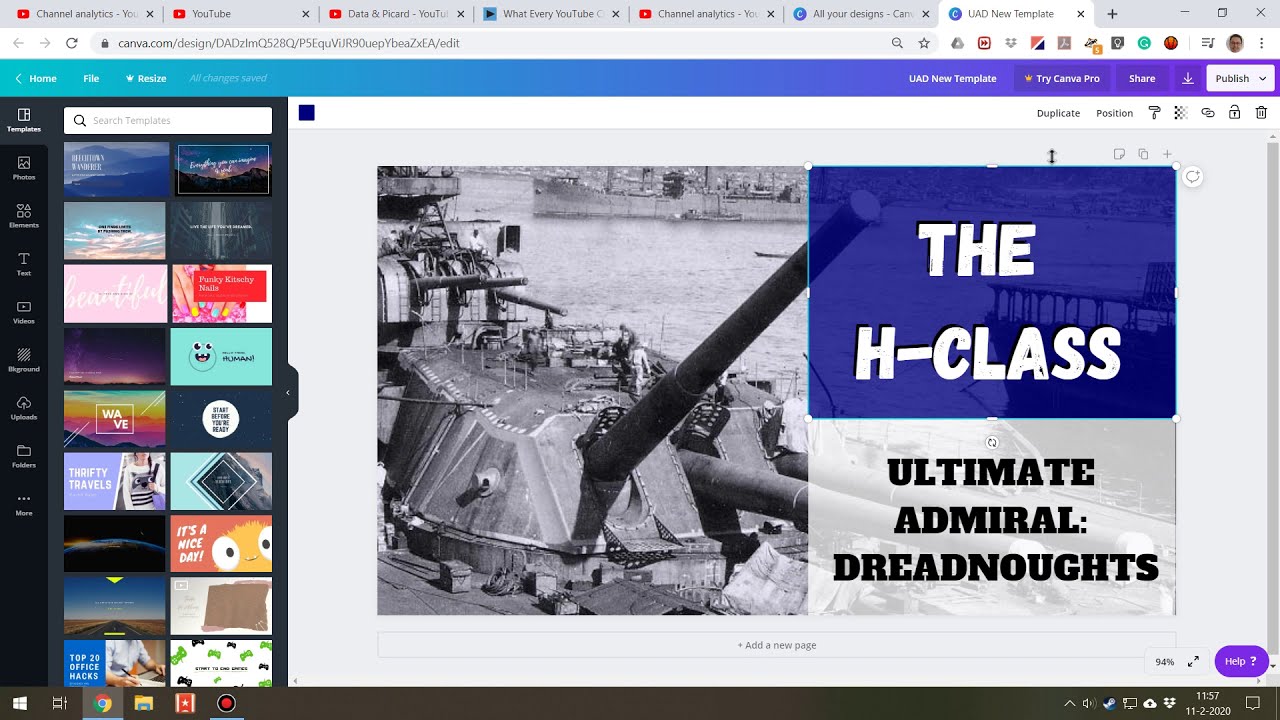Open the Uploads panel
The image size is (1280, 720).
click(24, 408)
